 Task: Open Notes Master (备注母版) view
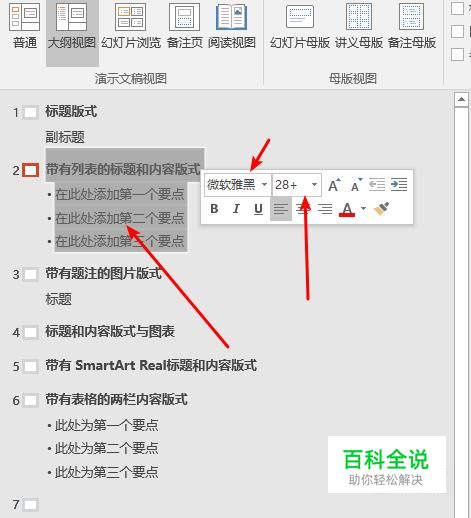[412, 27]
